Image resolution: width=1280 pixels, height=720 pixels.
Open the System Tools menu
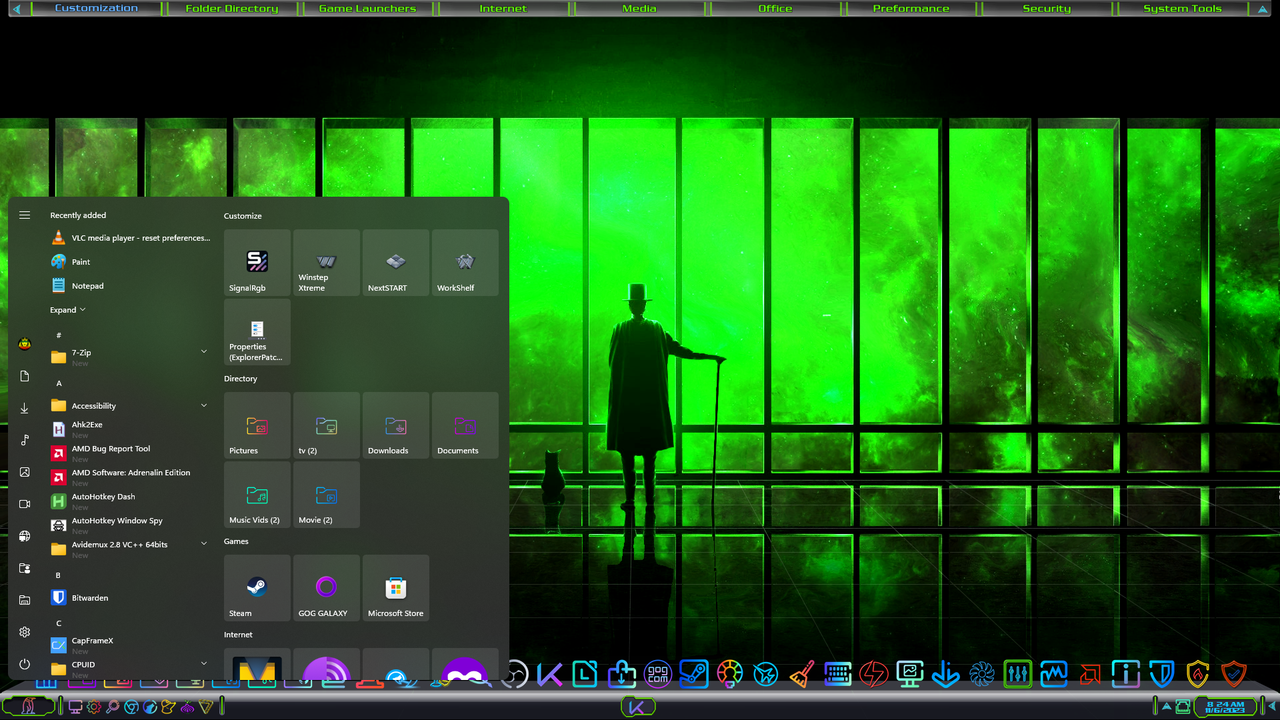coord(1183,8)
